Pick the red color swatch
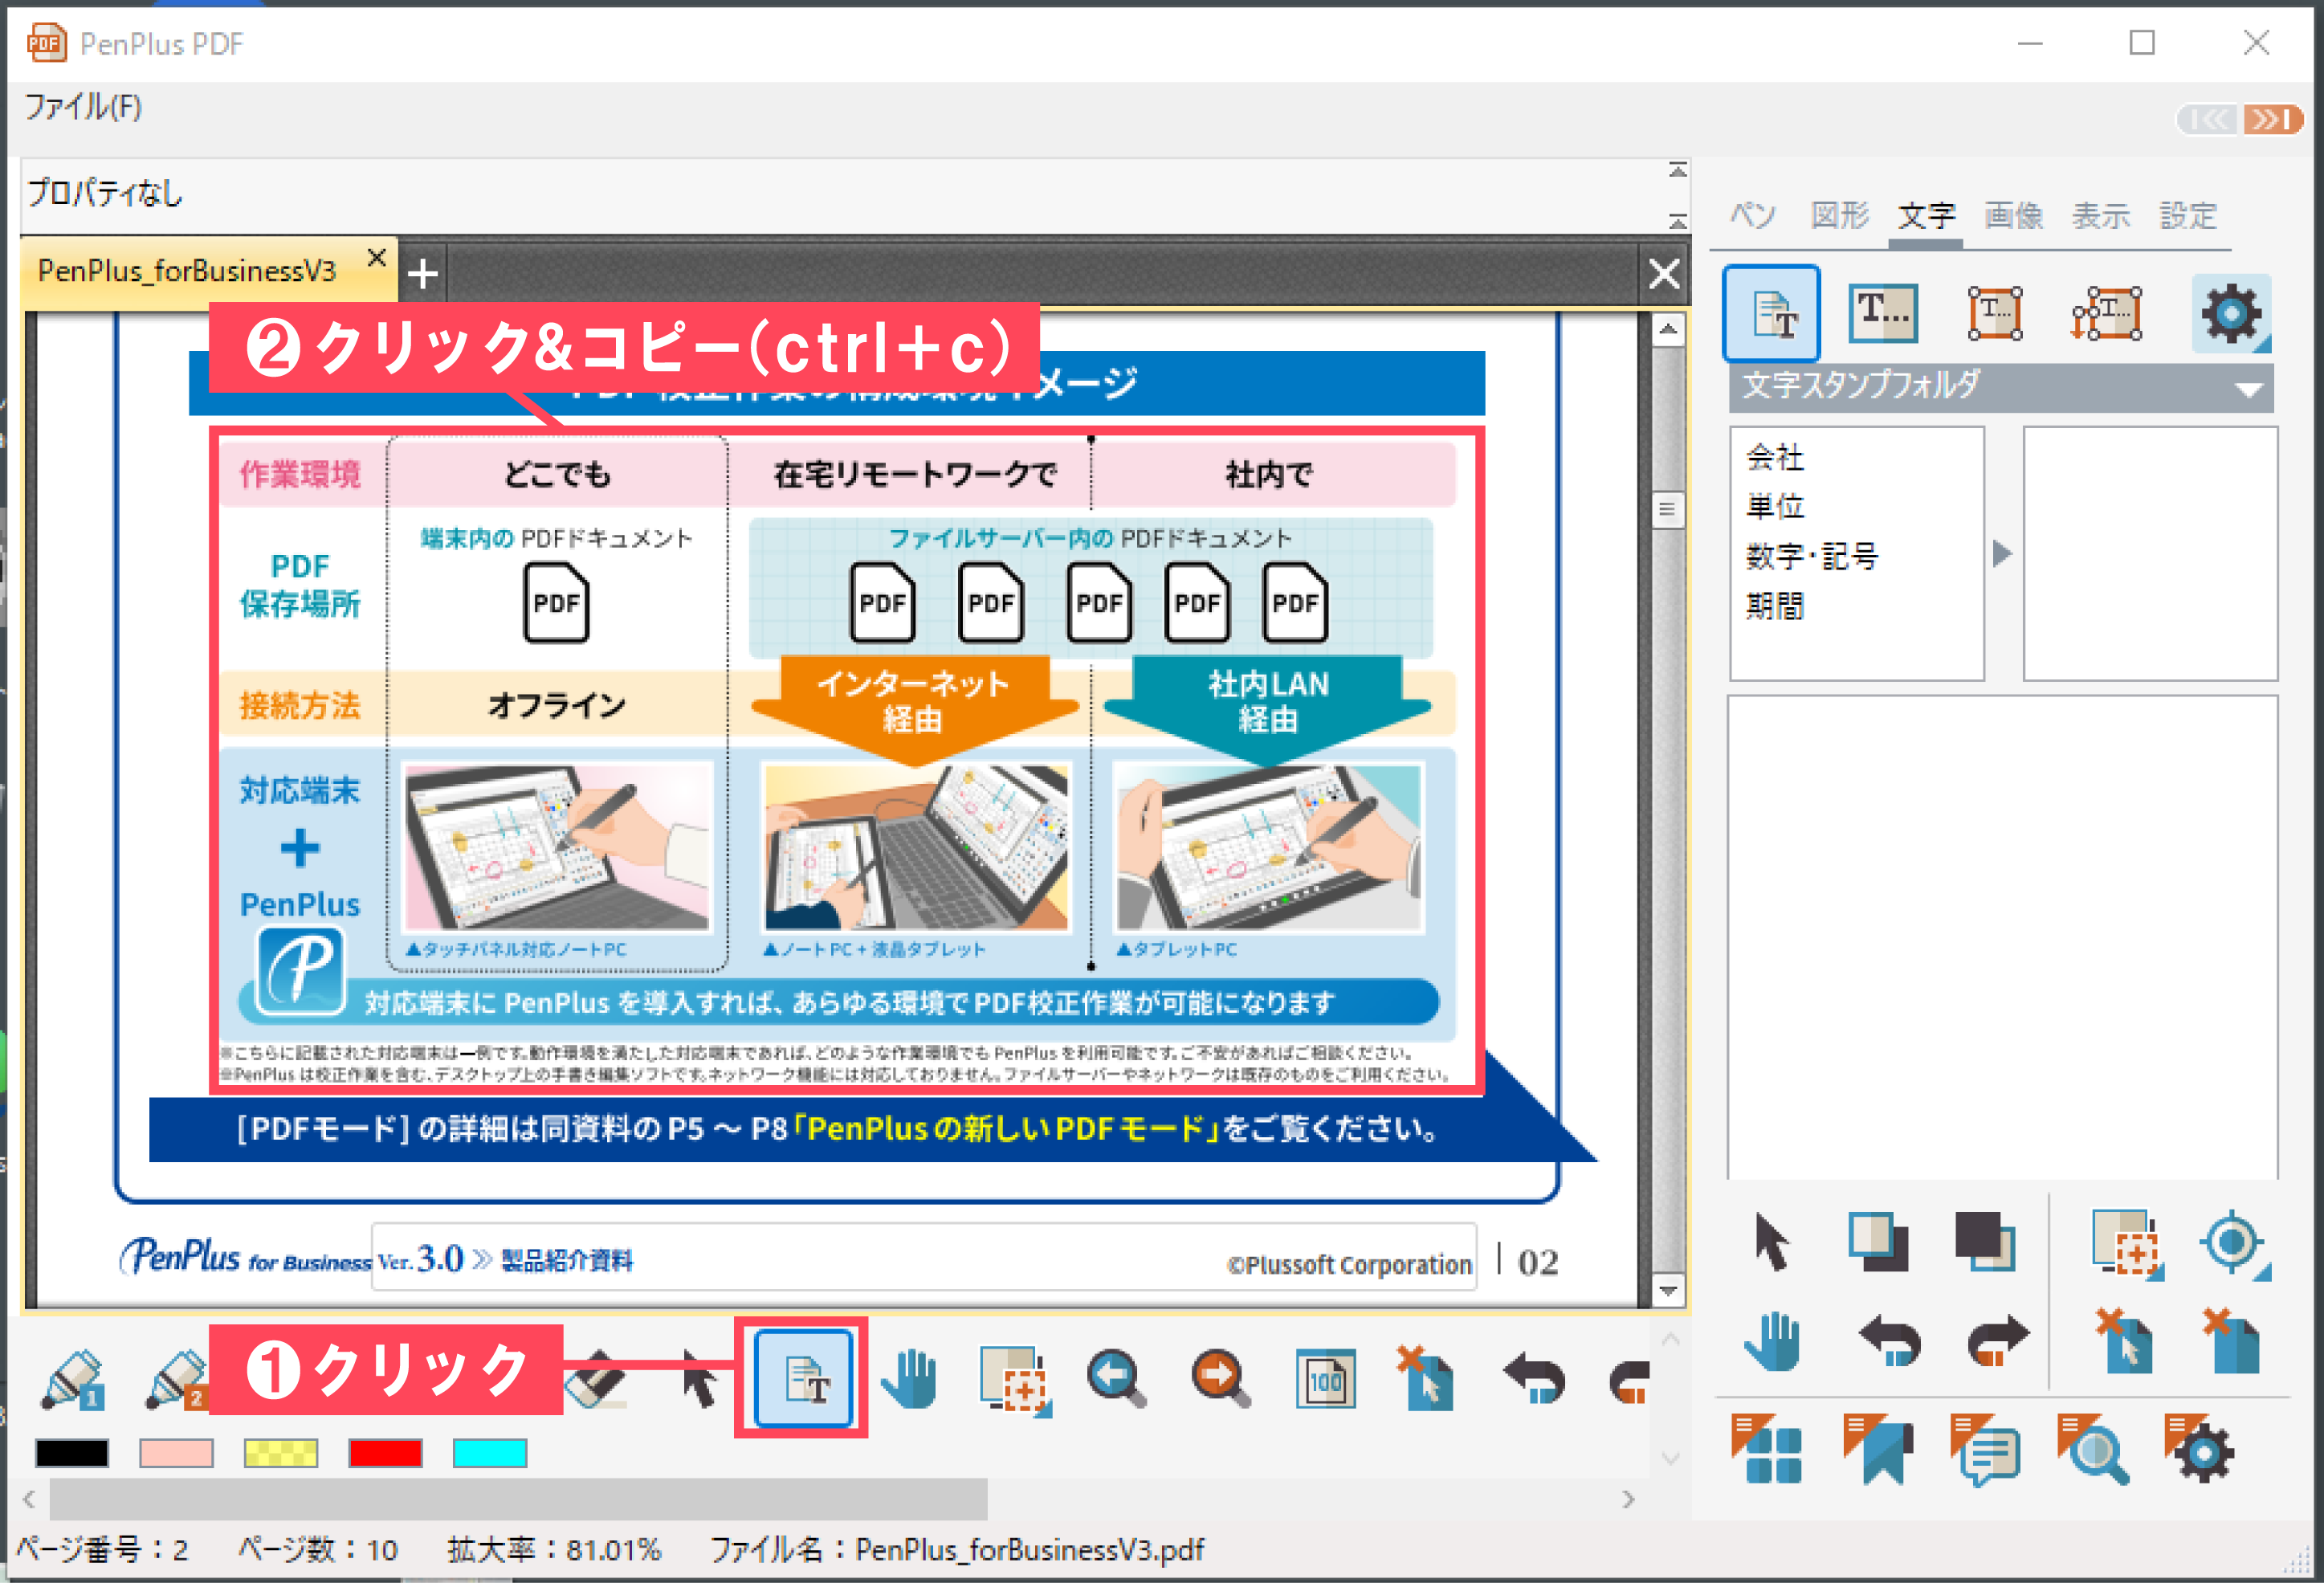This screenshot has width=2324, height=1583. (385, 1453)
